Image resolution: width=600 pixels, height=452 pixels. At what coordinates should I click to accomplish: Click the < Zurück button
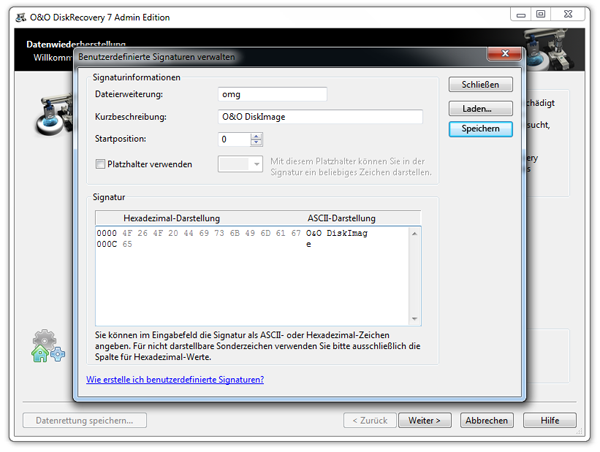click(x=370, y=421)
